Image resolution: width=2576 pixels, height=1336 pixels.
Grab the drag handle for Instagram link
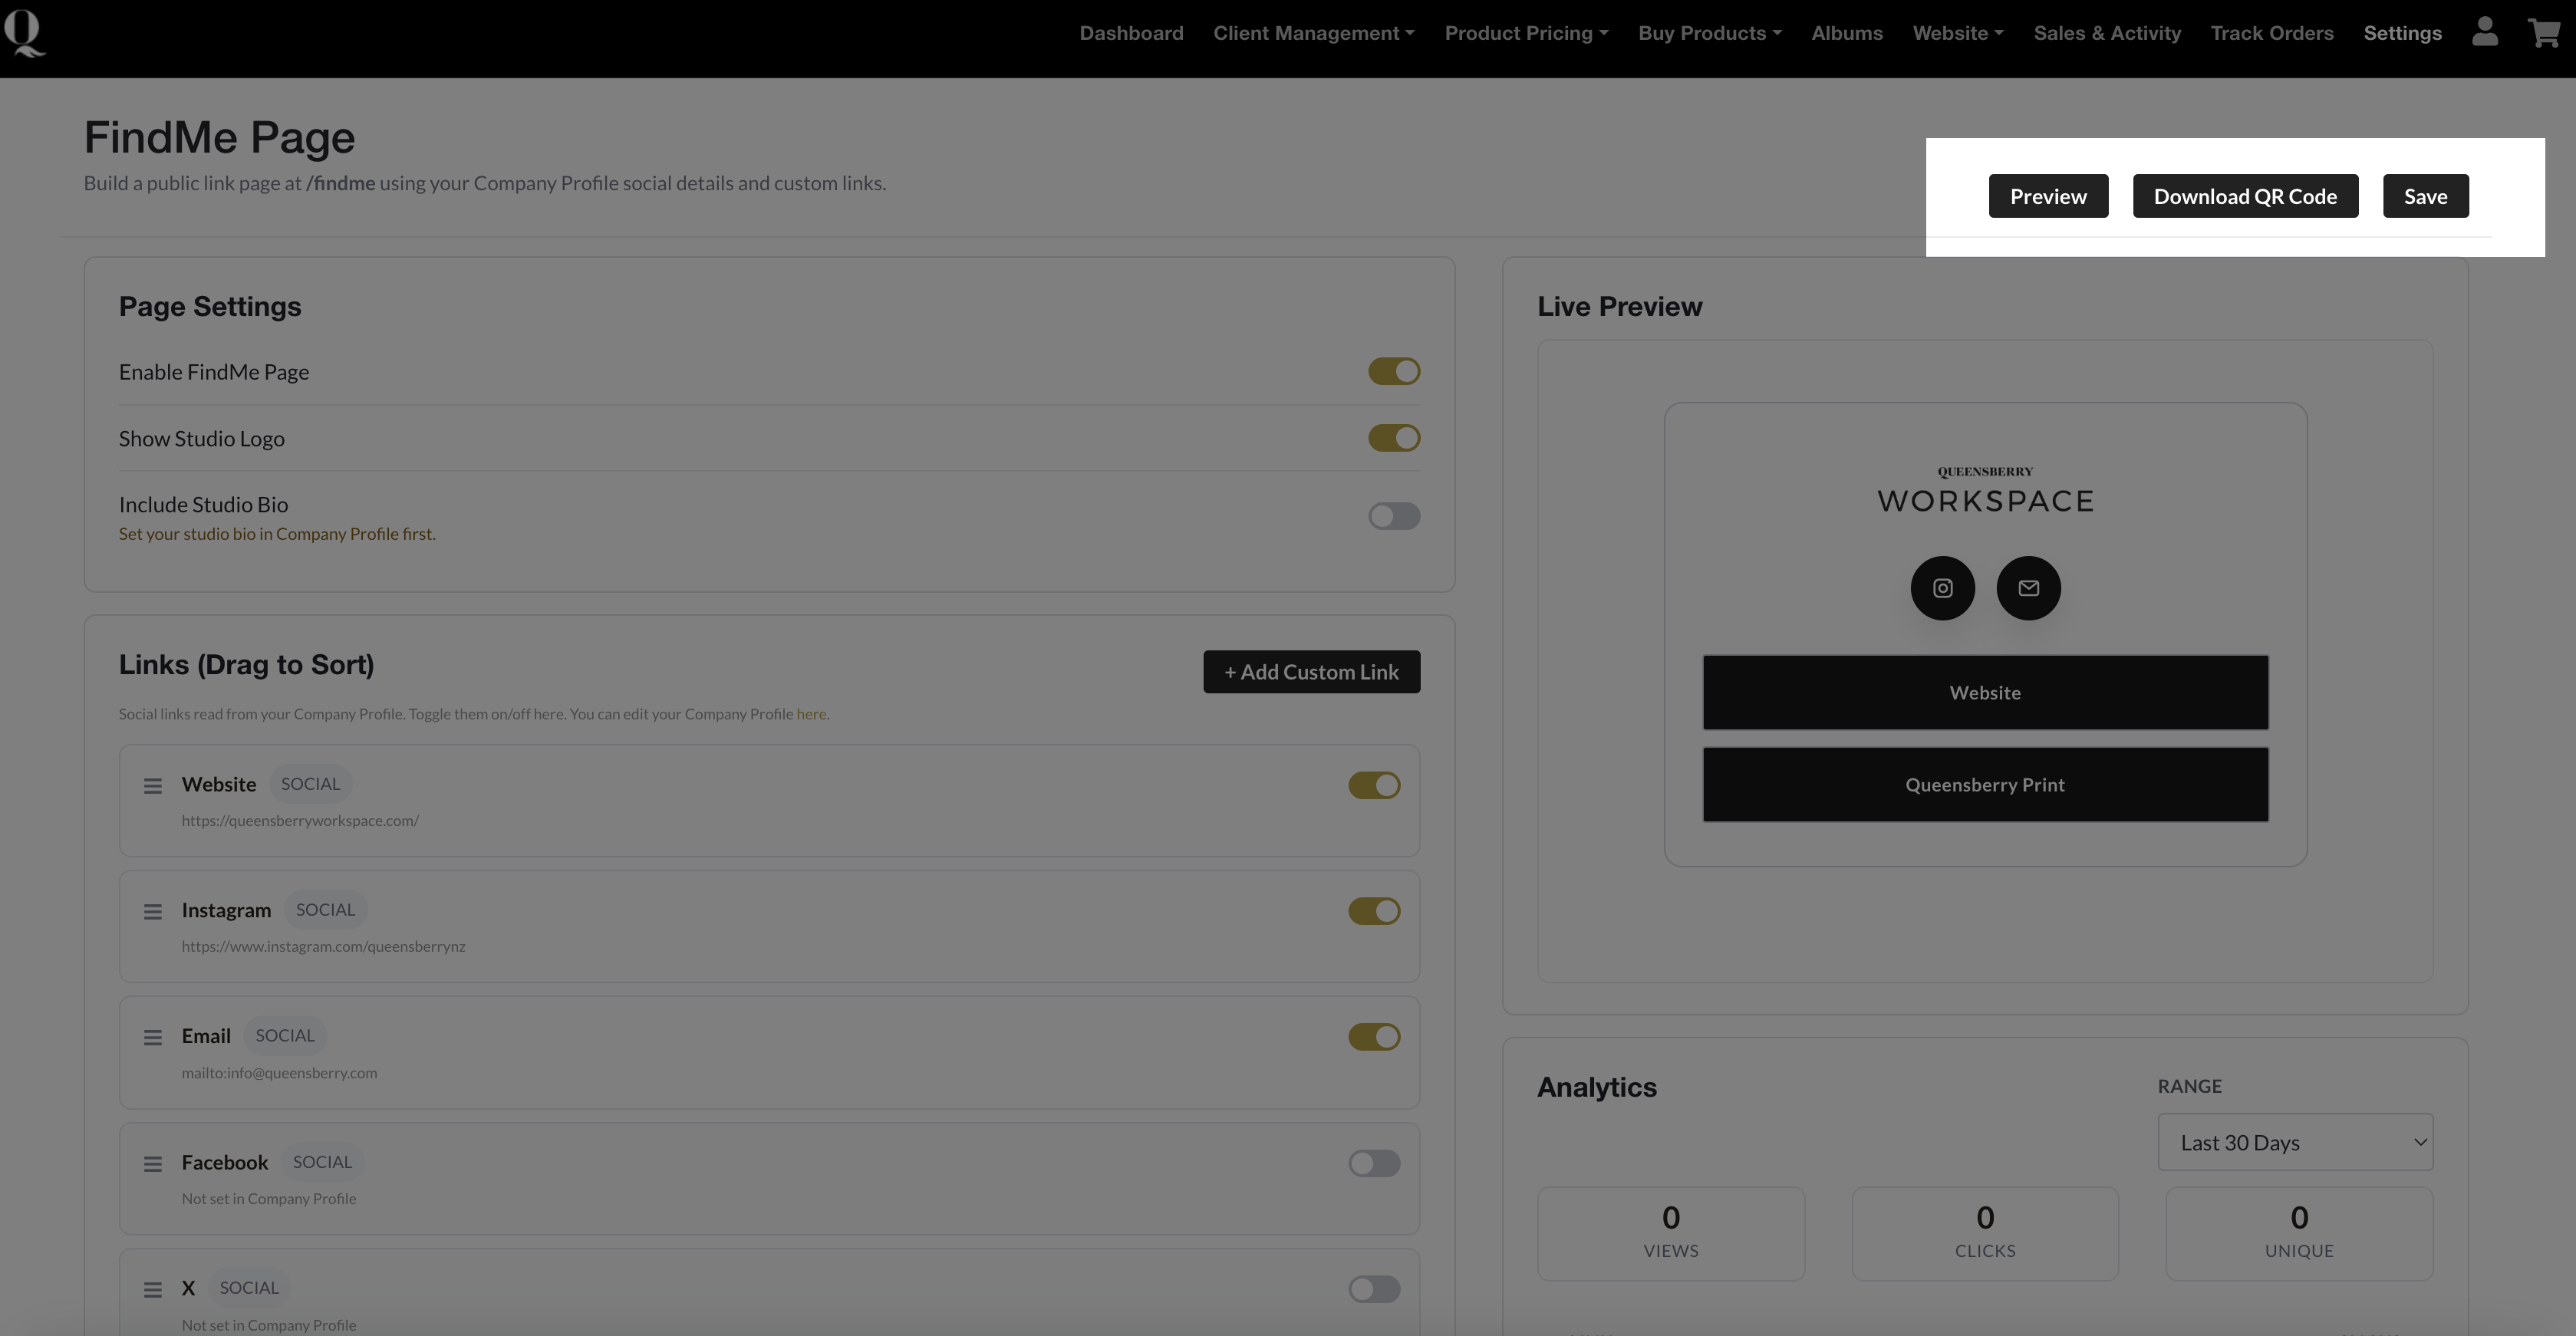pos(152,912)
